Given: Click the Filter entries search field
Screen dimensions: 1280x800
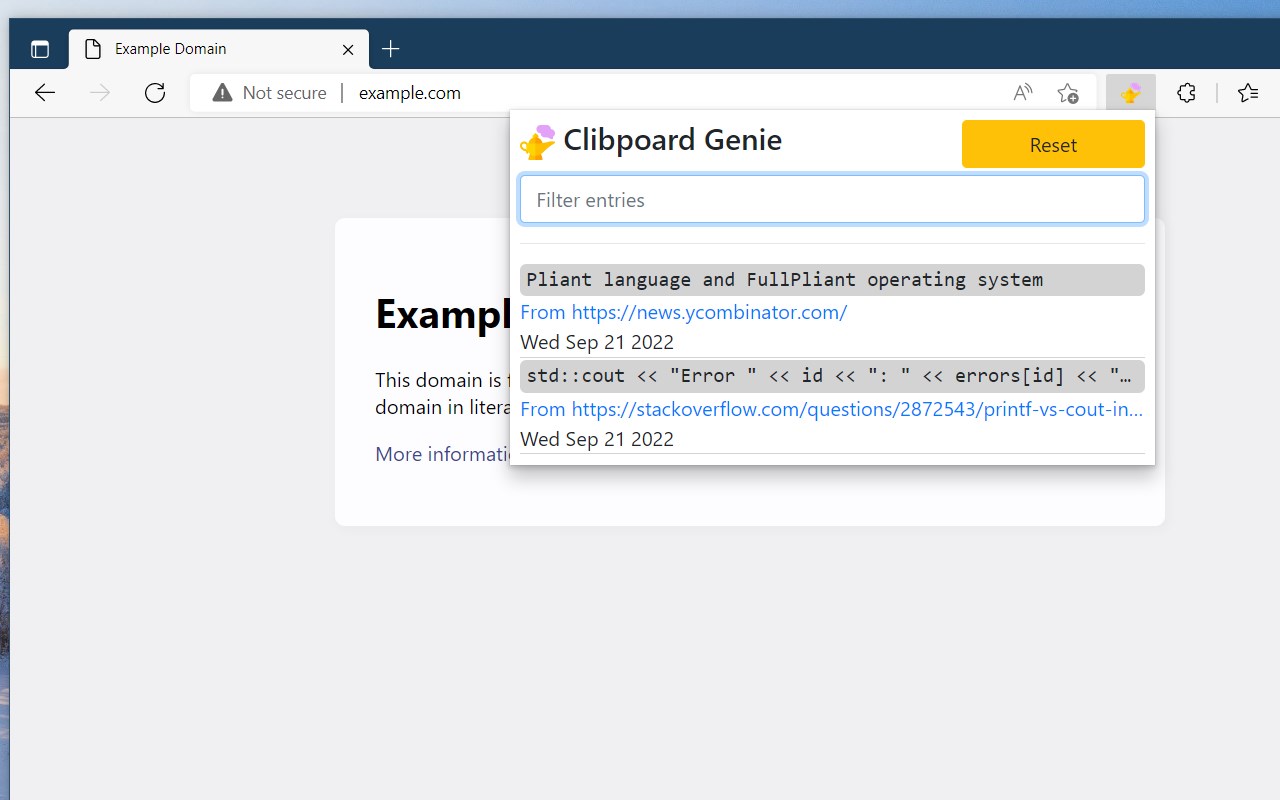Looking at the screenshot, I should 832,200.
